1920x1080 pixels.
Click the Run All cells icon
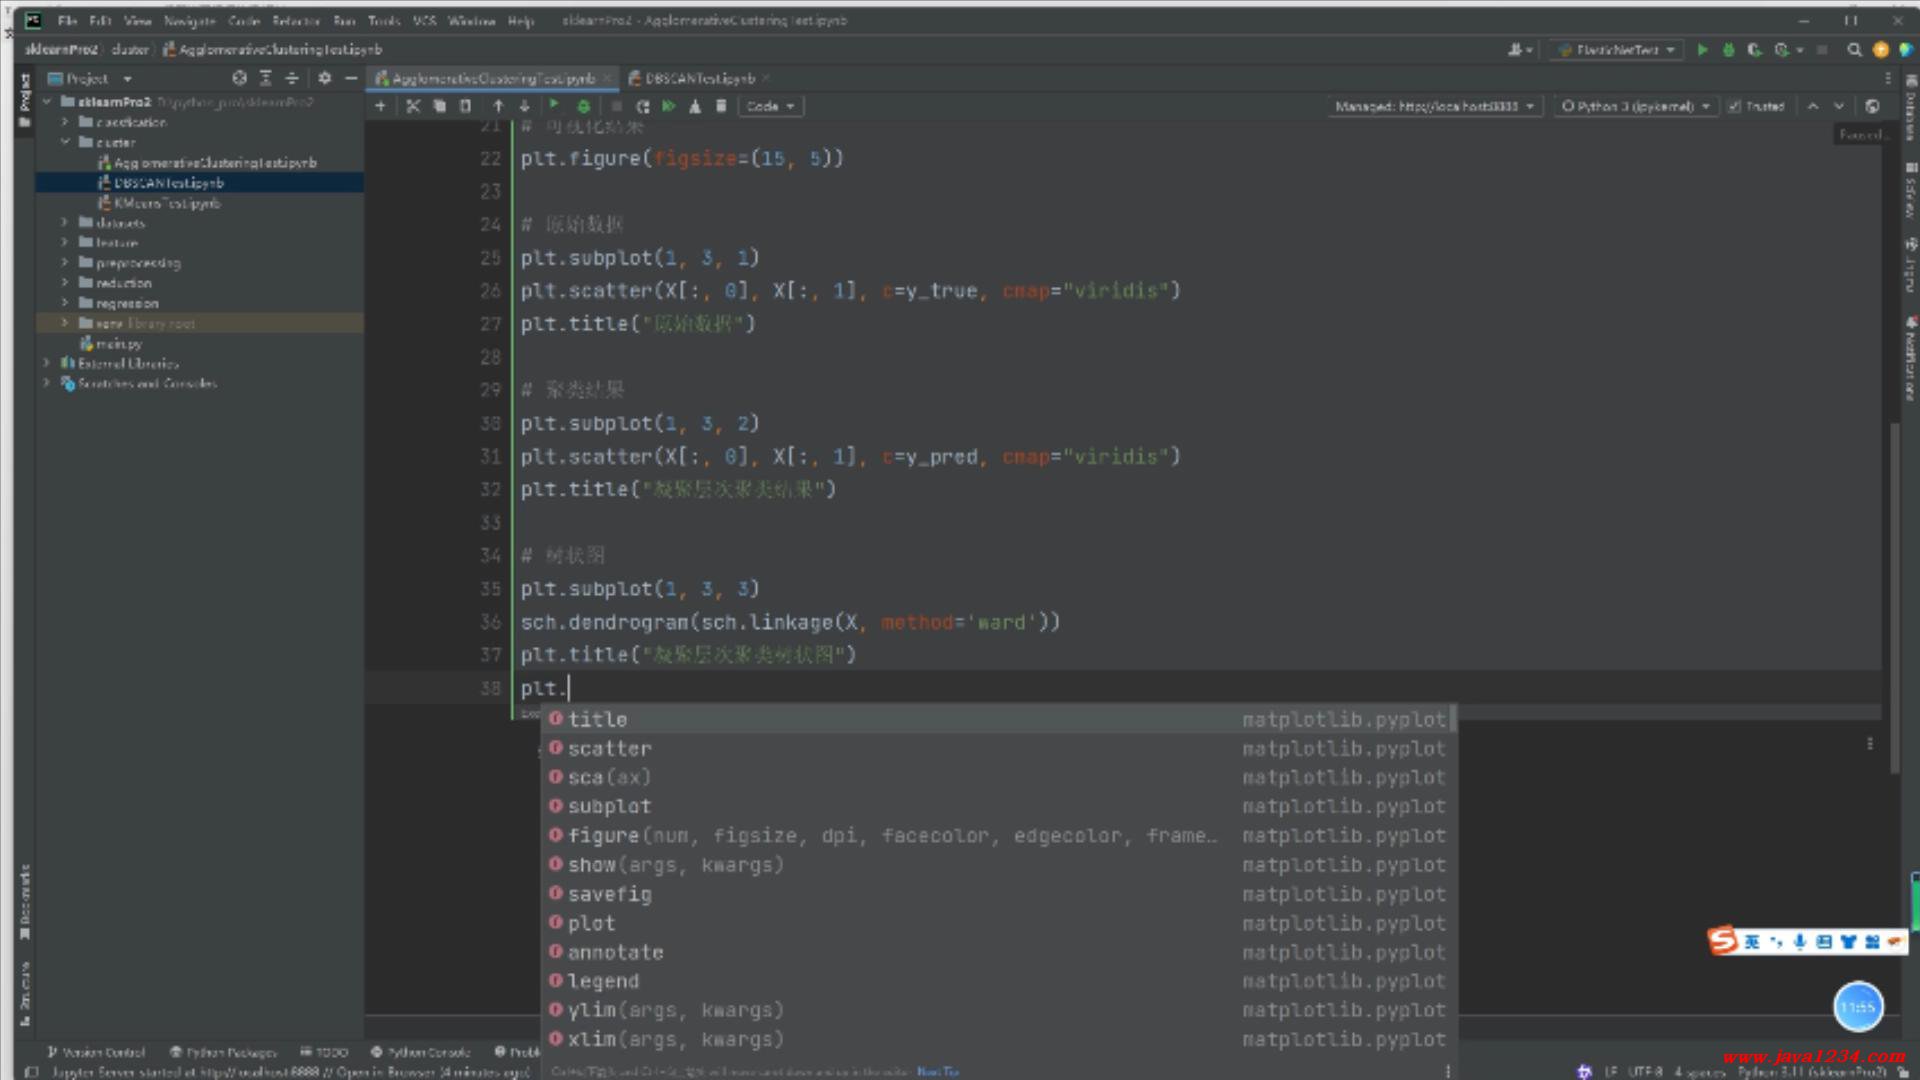(x=669, y=106)
